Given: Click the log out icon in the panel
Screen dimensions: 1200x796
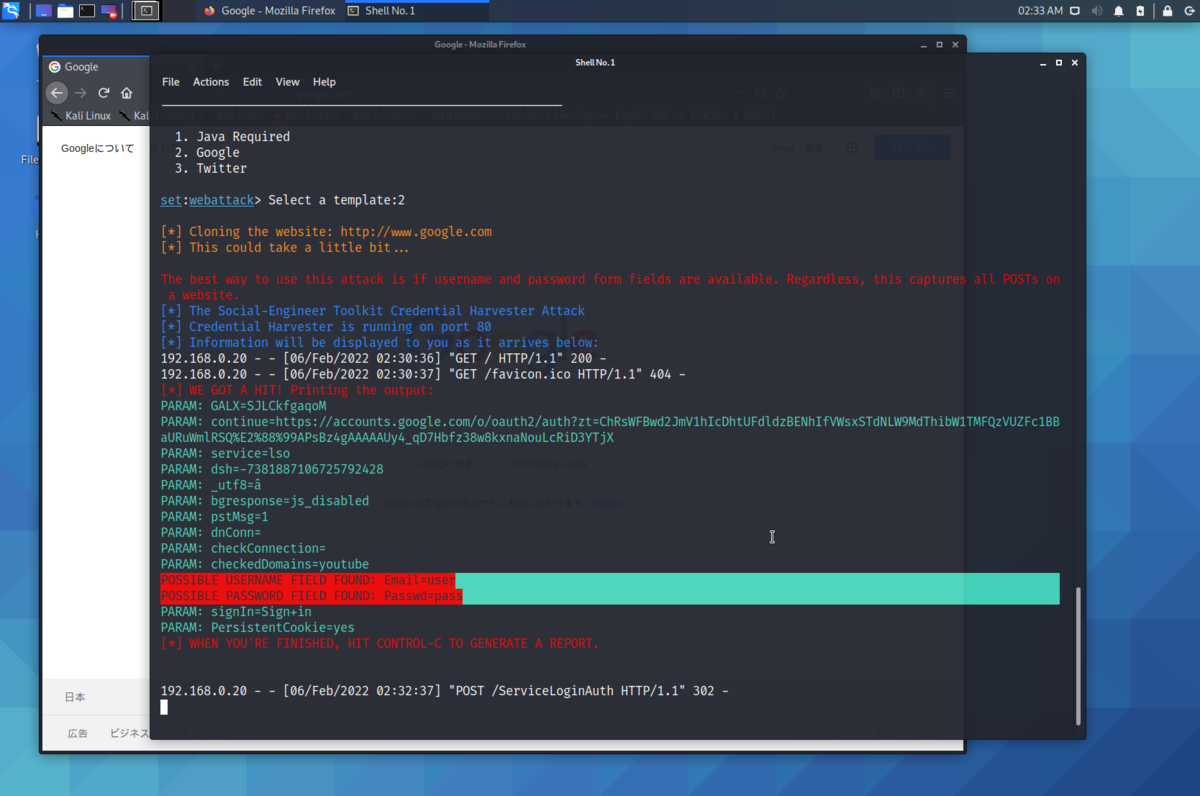Looking at the screenshot, I should click(x=1188, y=11).
